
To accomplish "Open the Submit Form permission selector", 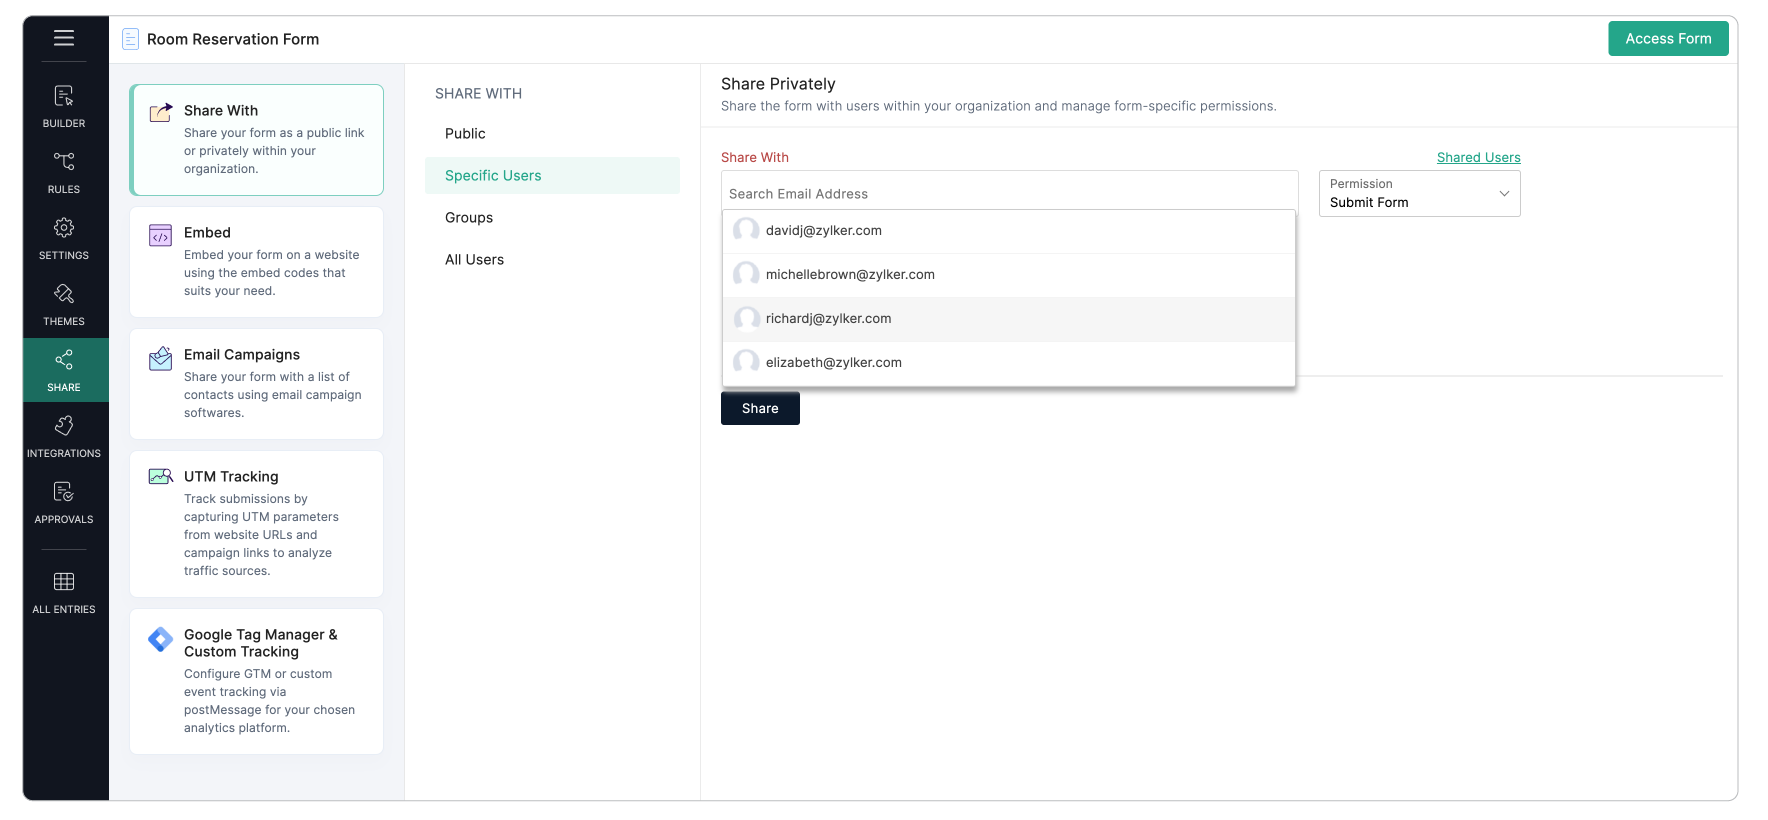I will (x=1419, y=194).
